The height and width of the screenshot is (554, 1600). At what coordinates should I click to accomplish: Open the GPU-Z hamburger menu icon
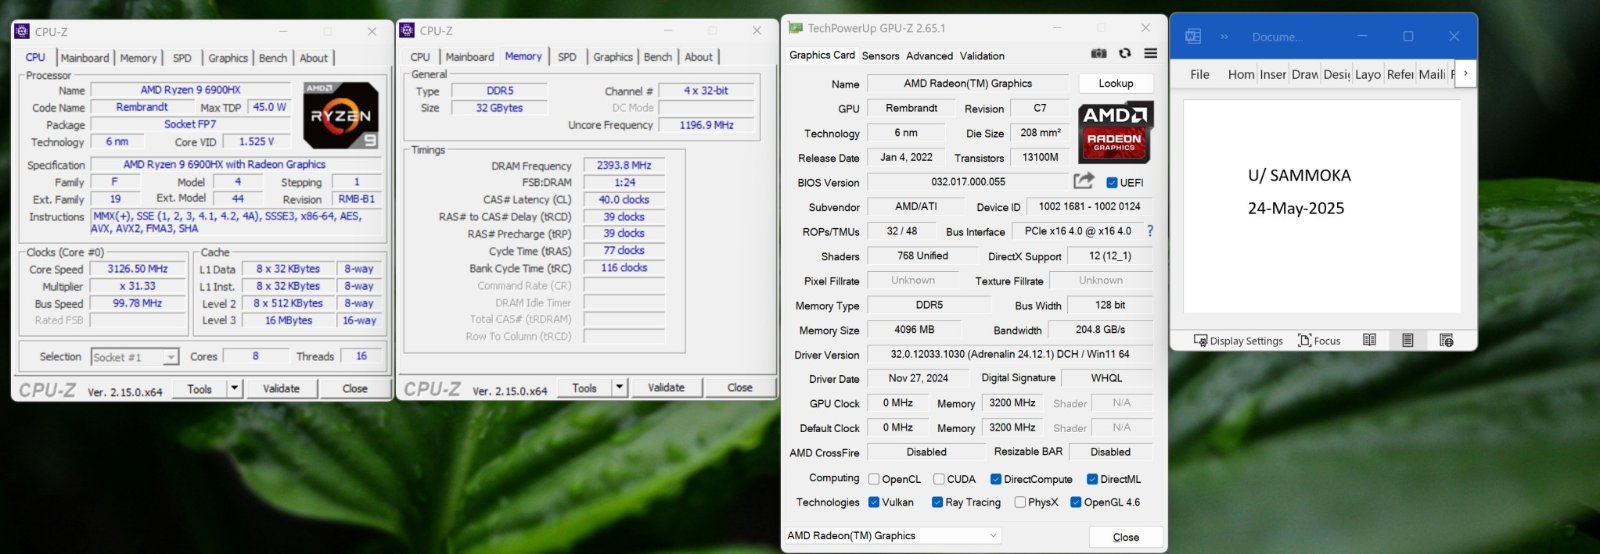[x=1151, y=54]
